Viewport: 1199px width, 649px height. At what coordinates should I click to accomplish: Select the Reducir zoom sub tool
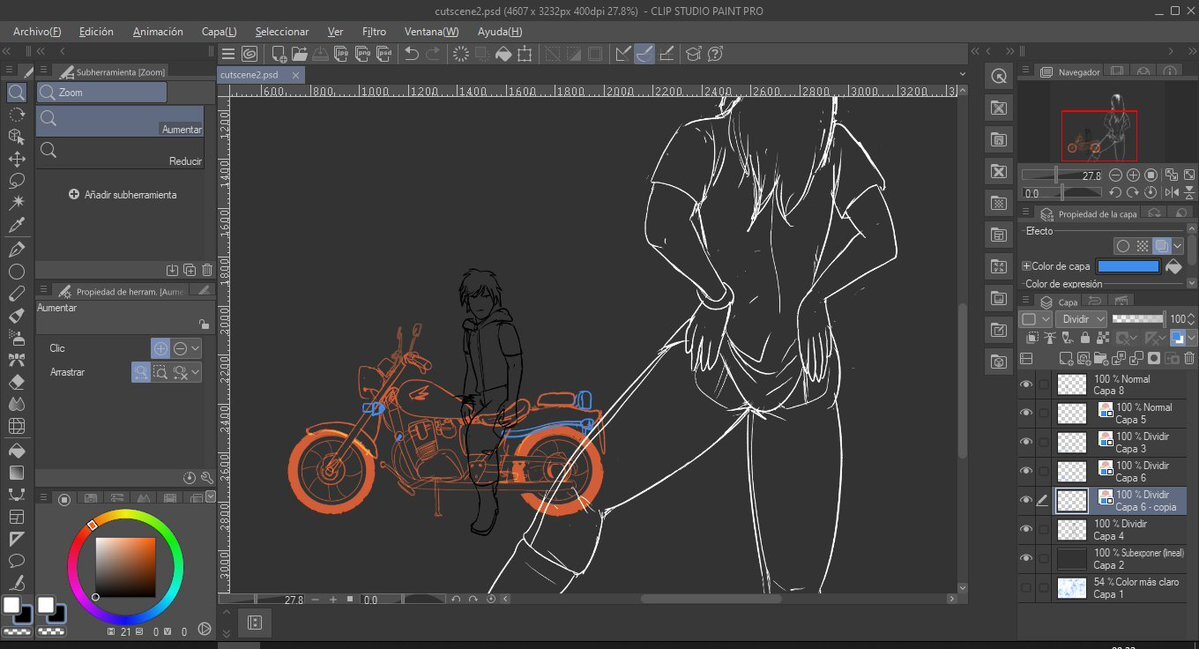[120, 153]
